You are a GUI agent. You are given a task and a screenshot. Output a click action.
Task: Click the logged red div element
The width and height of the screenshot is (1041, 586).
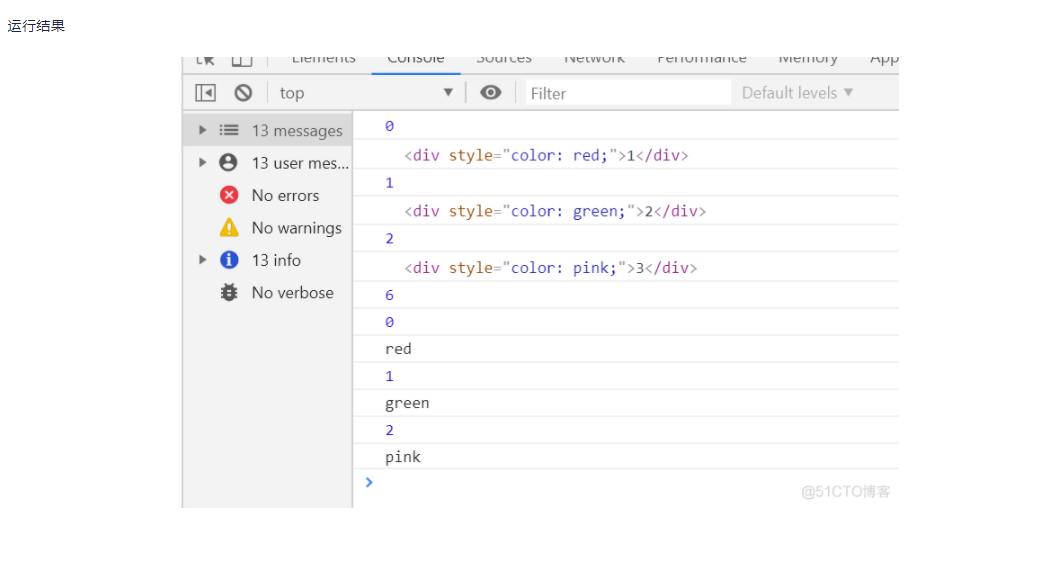(x=546, y=156)
